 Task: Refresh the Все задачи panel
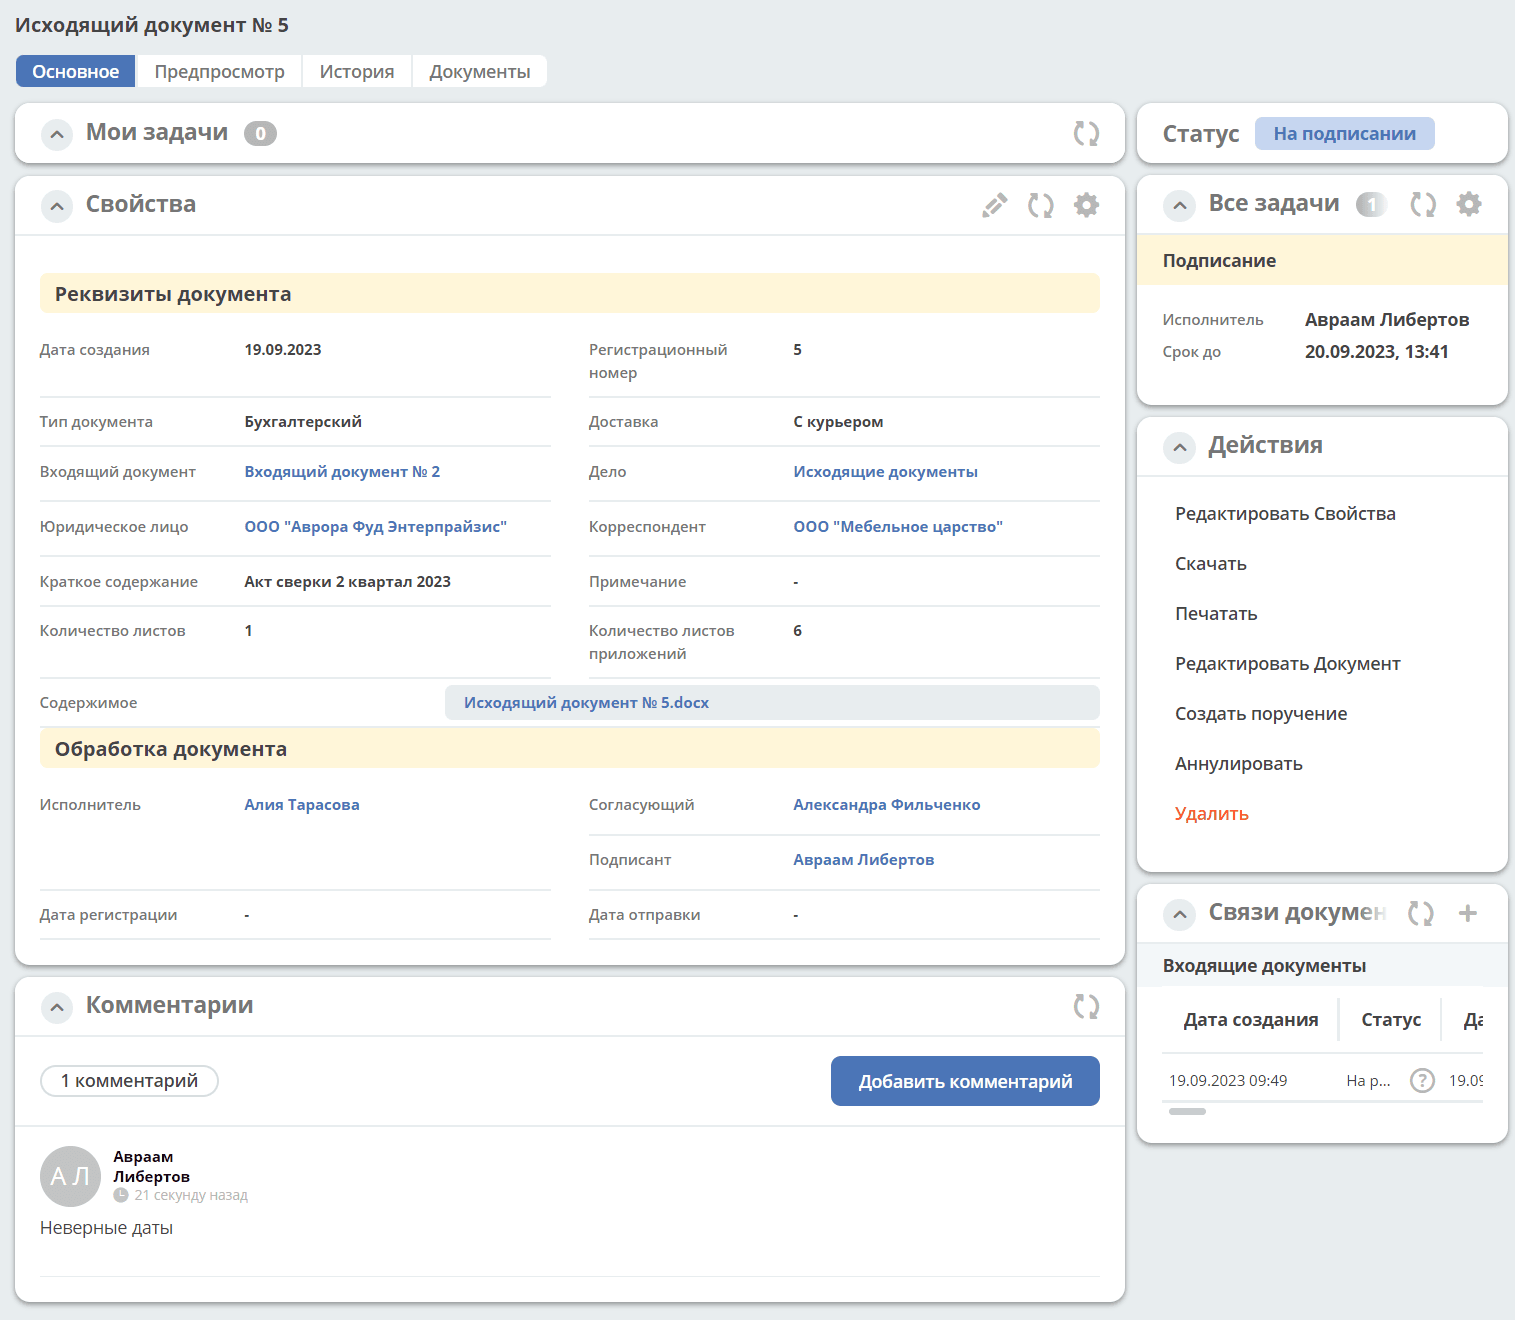pyautogui.click(x=1423, y=204)
